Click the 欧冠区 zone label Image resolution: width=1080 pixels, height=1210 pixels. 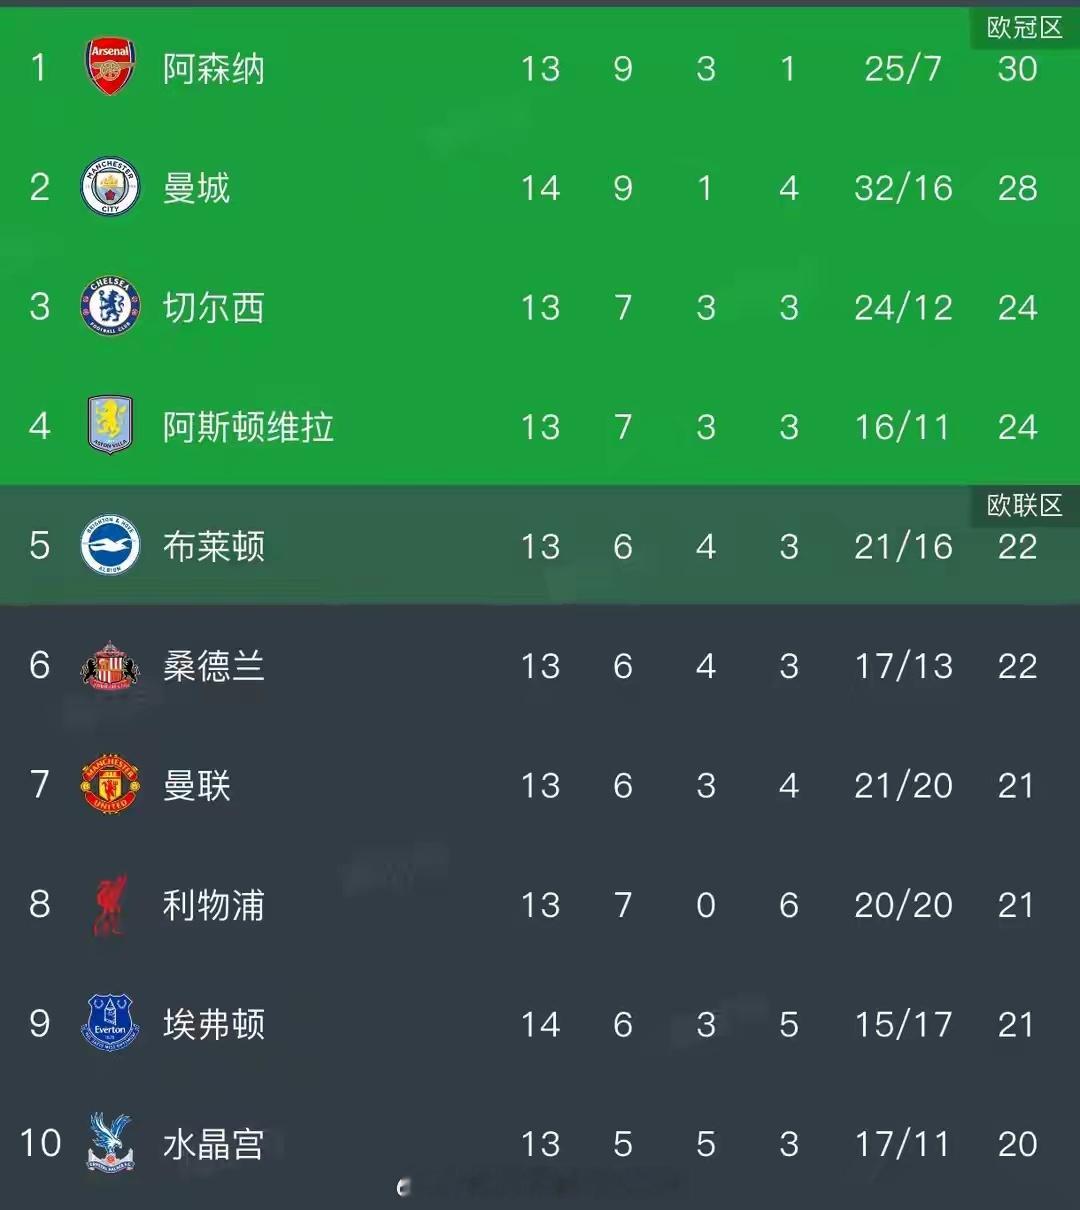point(1024,28)
